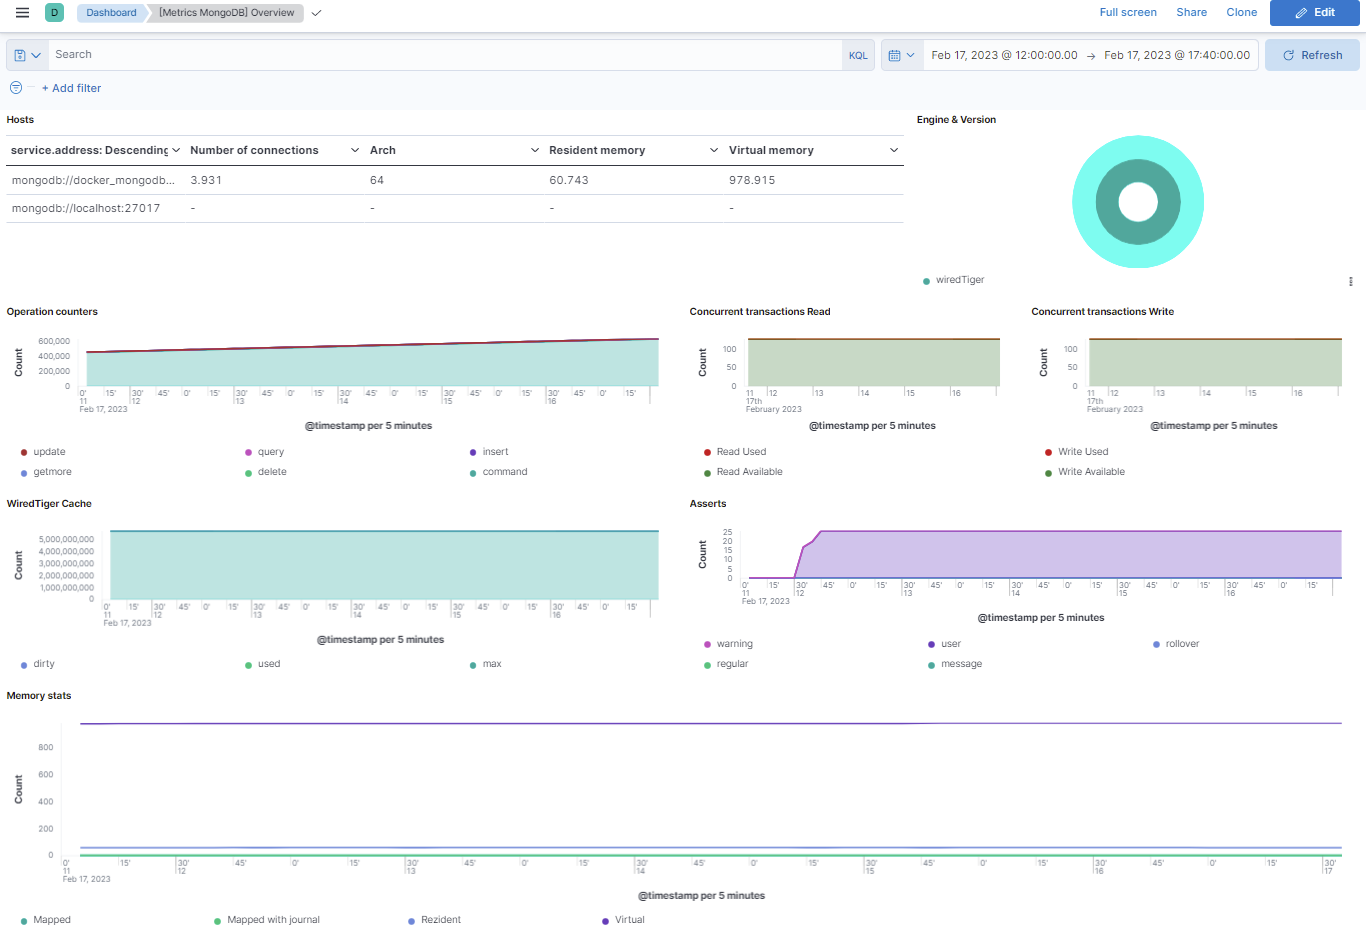
Task: Clone the current dashboard
Action: 1241,12
